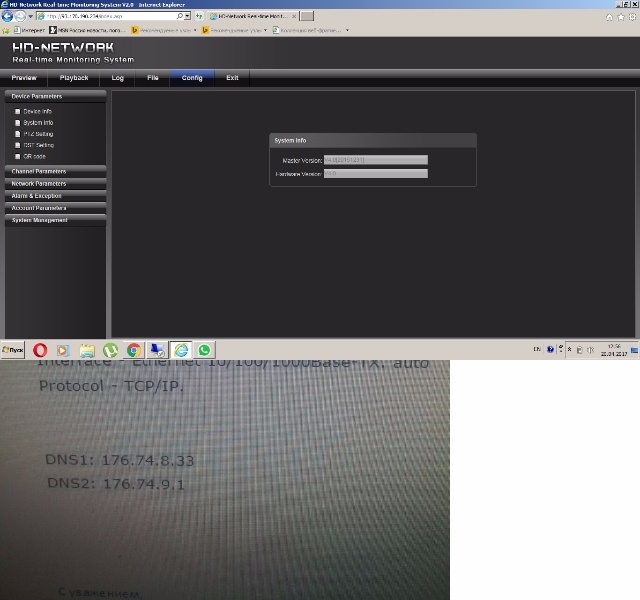The width and height of the screenshot is (640, 600).
Task: Select the Config tab
Action: pyautogui.click(x=192, y=78)
